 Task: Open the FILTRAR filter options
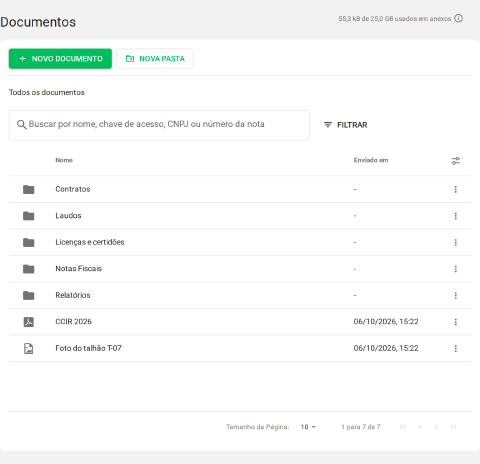[346, 125]
